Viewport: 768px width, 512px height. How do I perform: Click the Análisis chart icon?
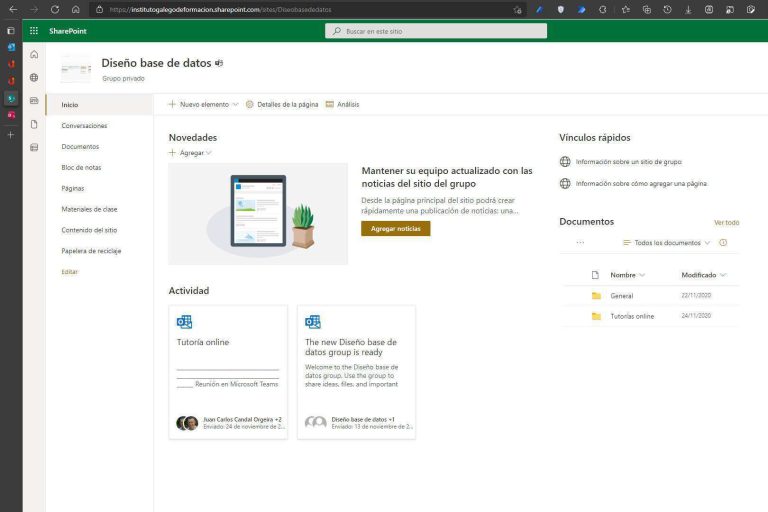[330, 104]
